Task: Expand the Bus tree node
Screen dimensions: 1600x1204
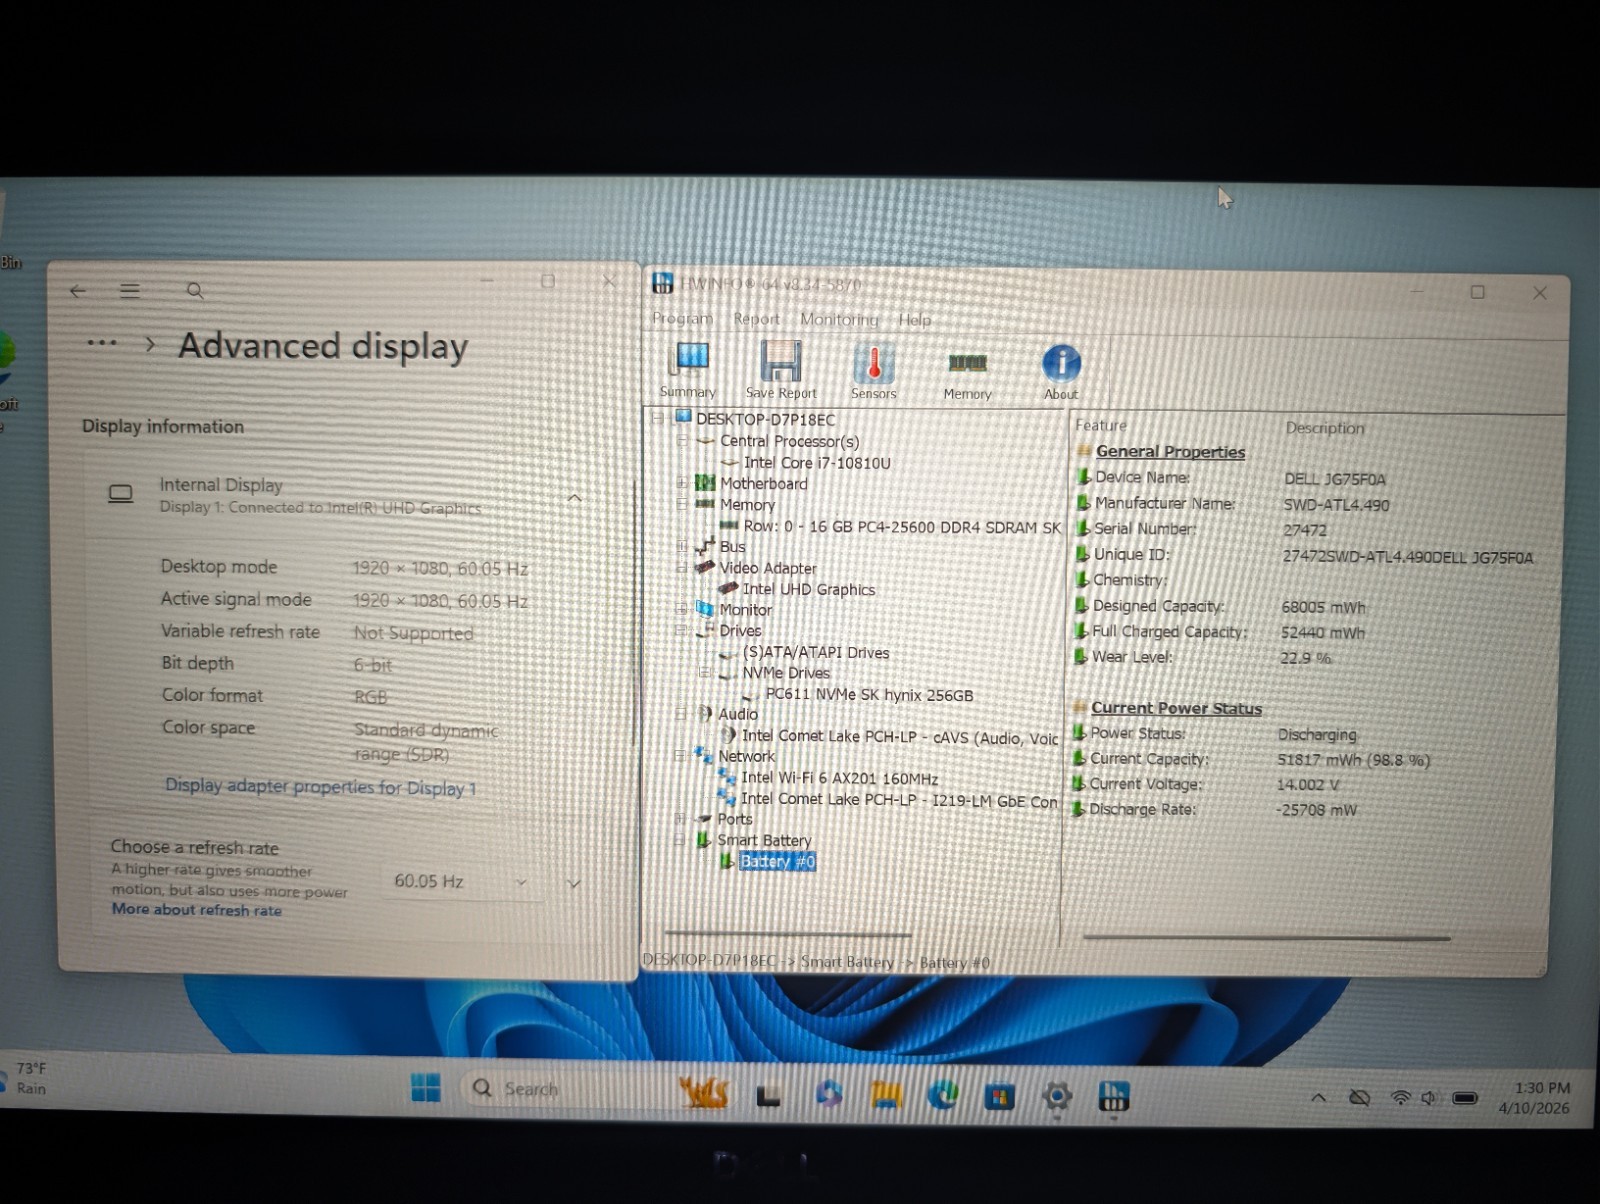Action: tap(682, 546)
